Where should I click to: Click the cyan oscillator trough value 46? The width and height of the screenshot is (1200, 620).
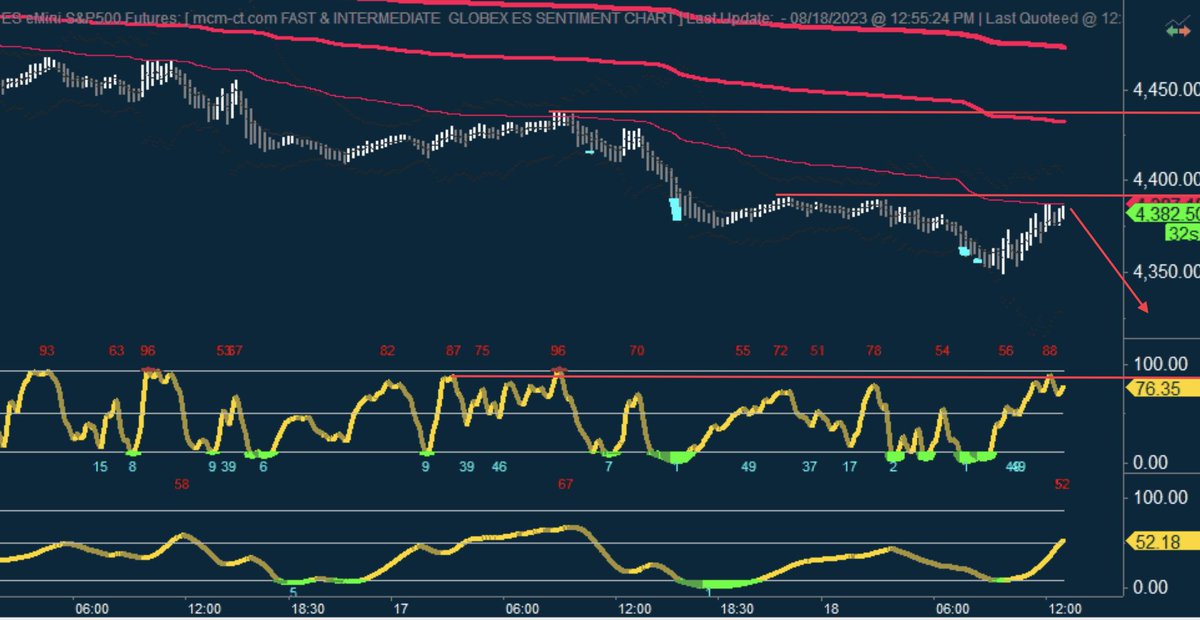[x=499, y=466]
